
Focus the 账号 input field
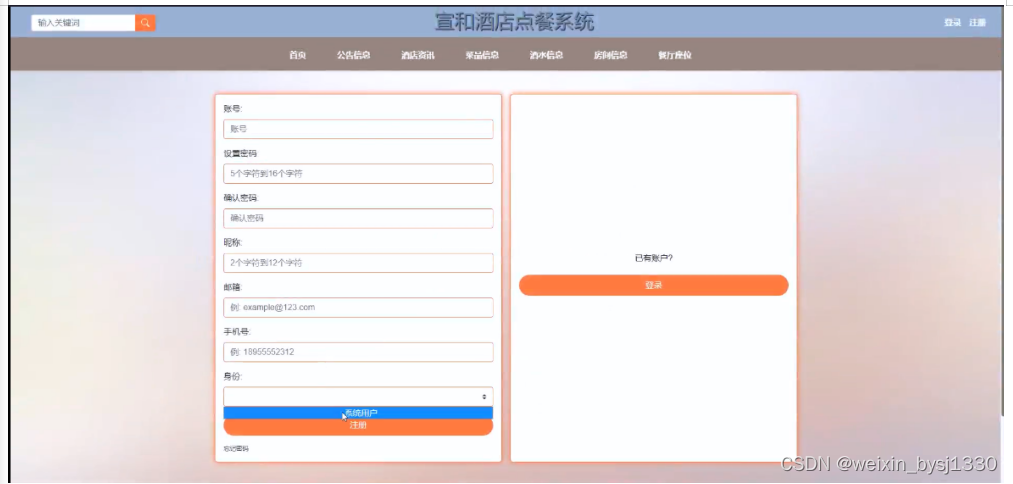(x=358, y=129)
